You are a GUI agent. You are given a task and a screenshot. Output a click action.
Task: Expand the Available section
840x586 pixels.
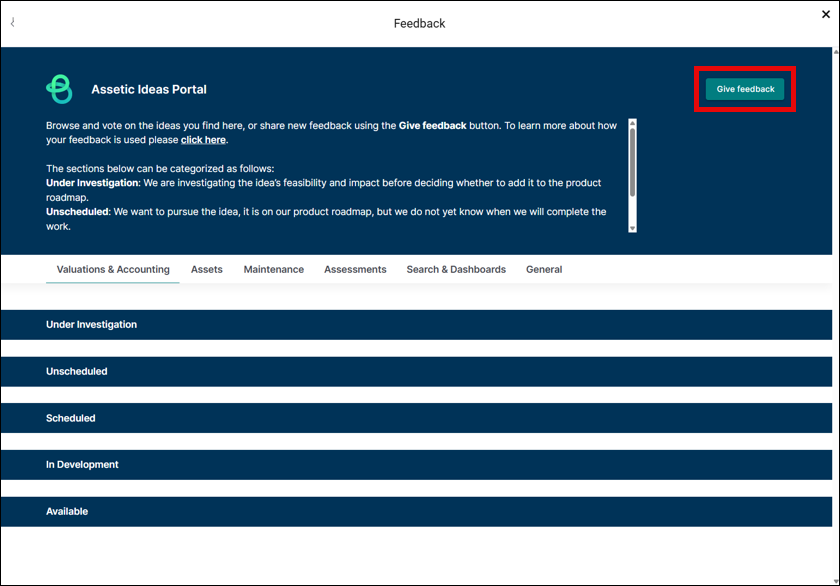(416, 512)
